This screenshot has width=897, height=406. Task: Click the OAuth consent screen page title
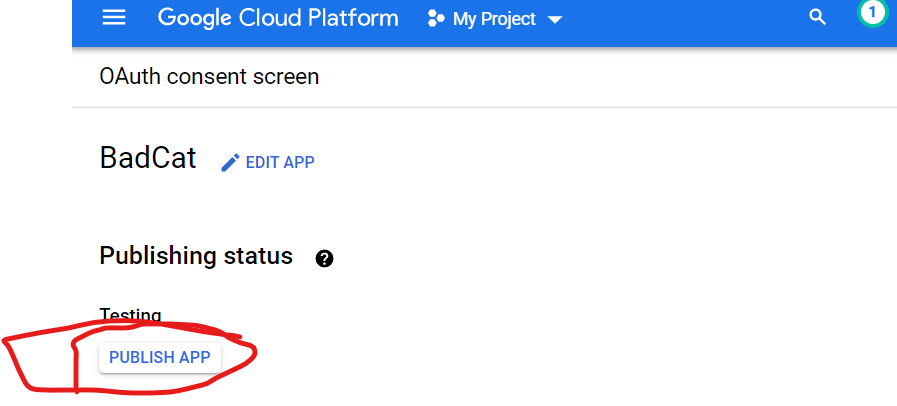coord(209,76)
